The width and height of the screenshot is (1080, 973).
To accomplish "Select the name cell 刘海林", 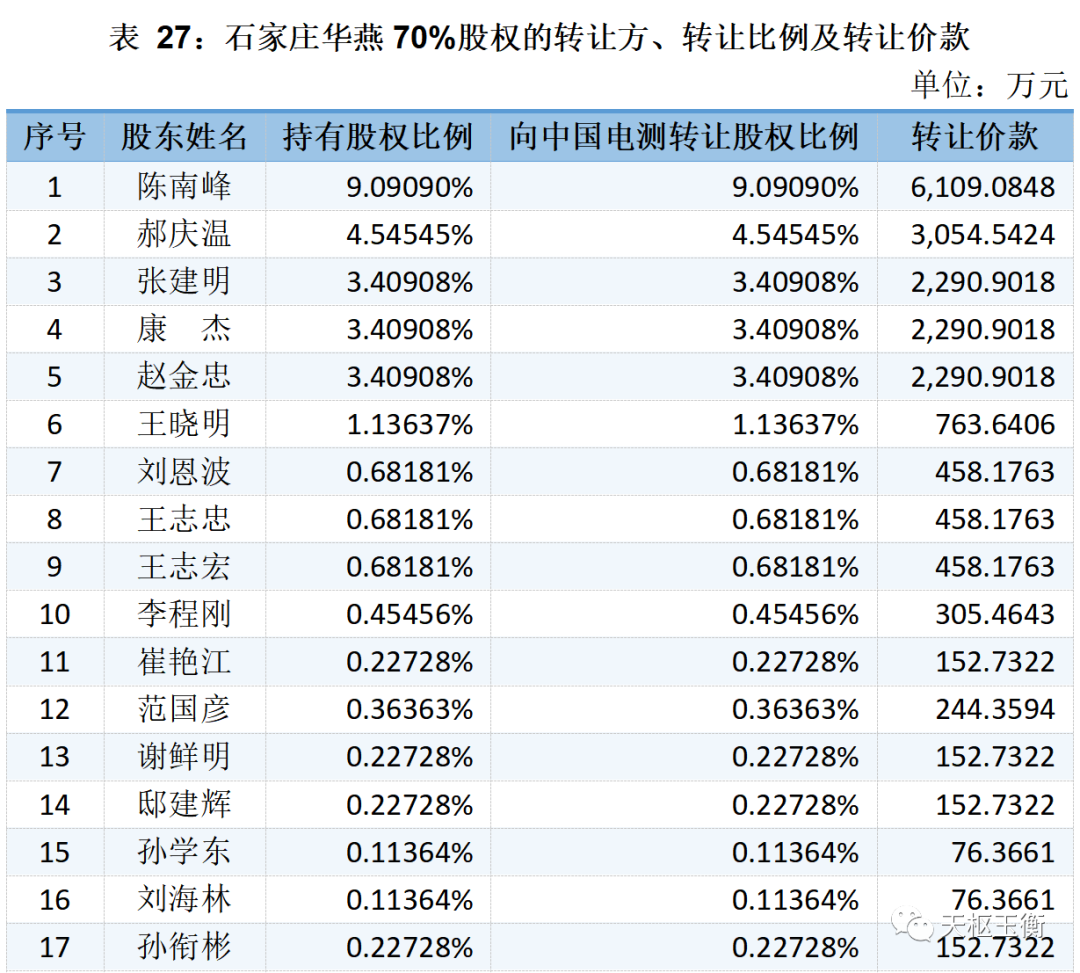I will (184, 899).
